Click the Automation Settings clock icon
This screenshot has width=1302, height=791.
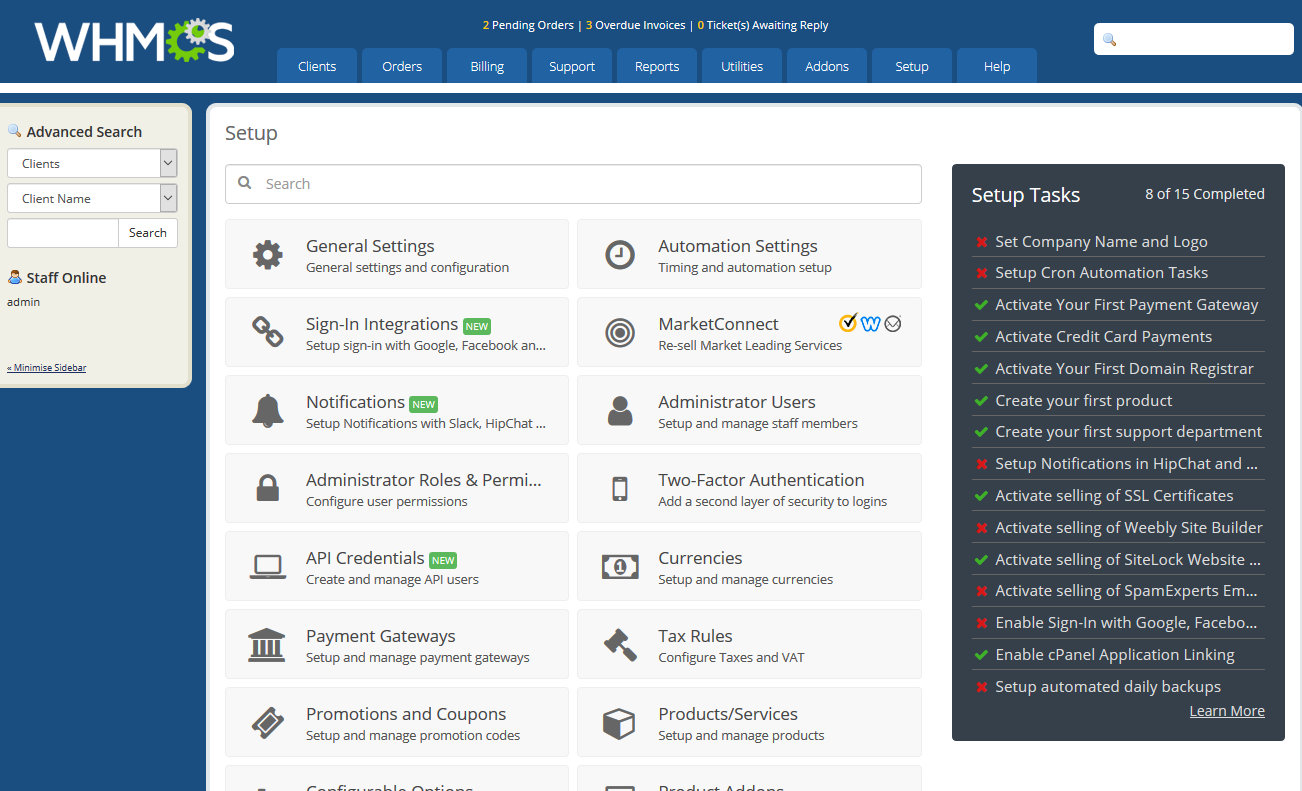[x=620, y=255]
